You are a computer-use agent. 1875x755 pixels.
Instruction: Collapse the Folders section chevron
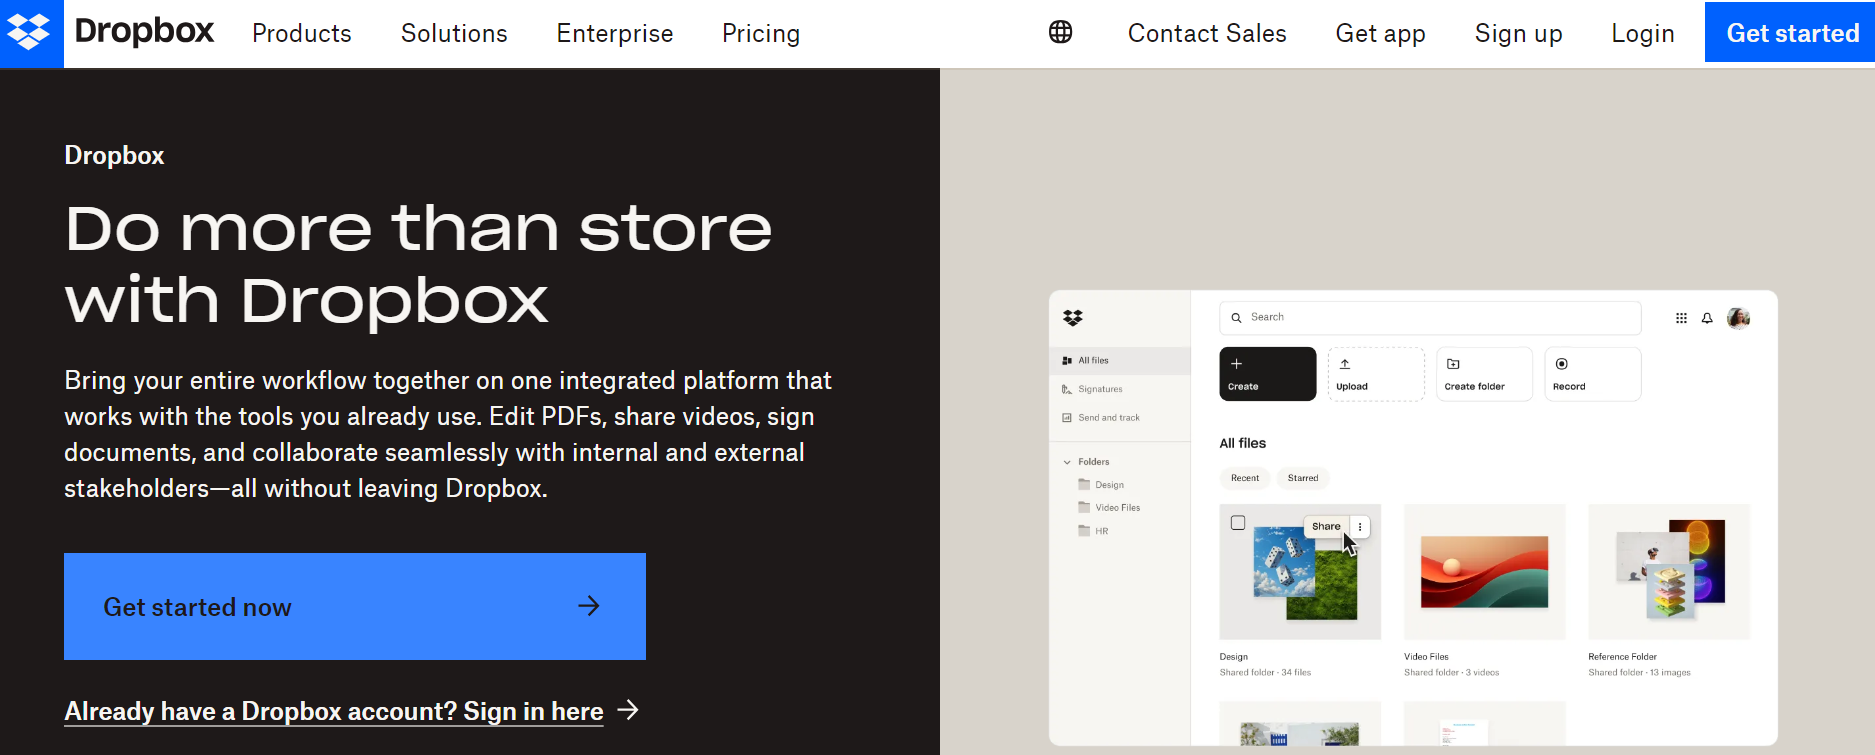click(1067, 462)
